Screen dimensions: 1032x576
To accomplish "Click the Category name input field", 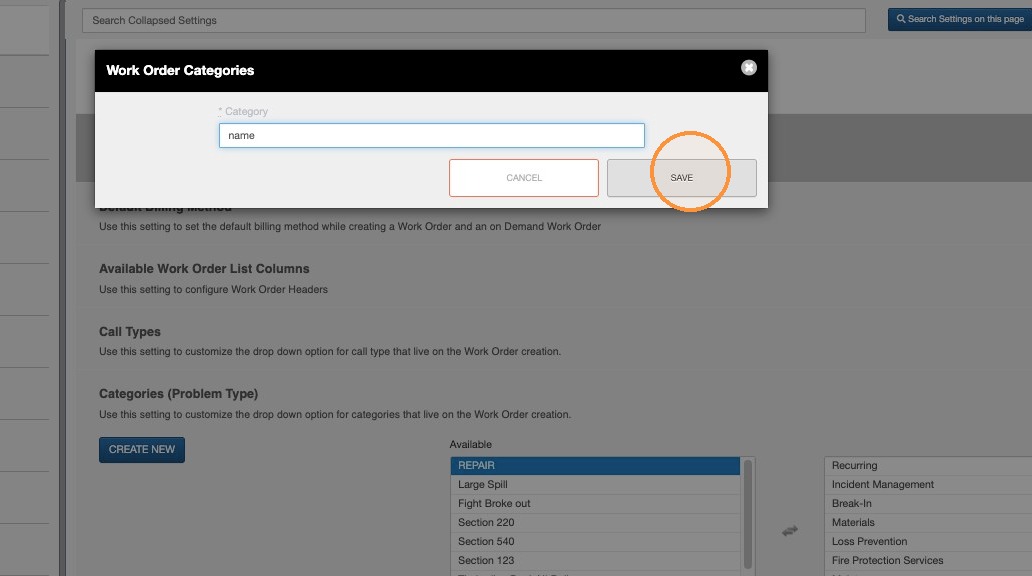I will click(x=432, y=136).
